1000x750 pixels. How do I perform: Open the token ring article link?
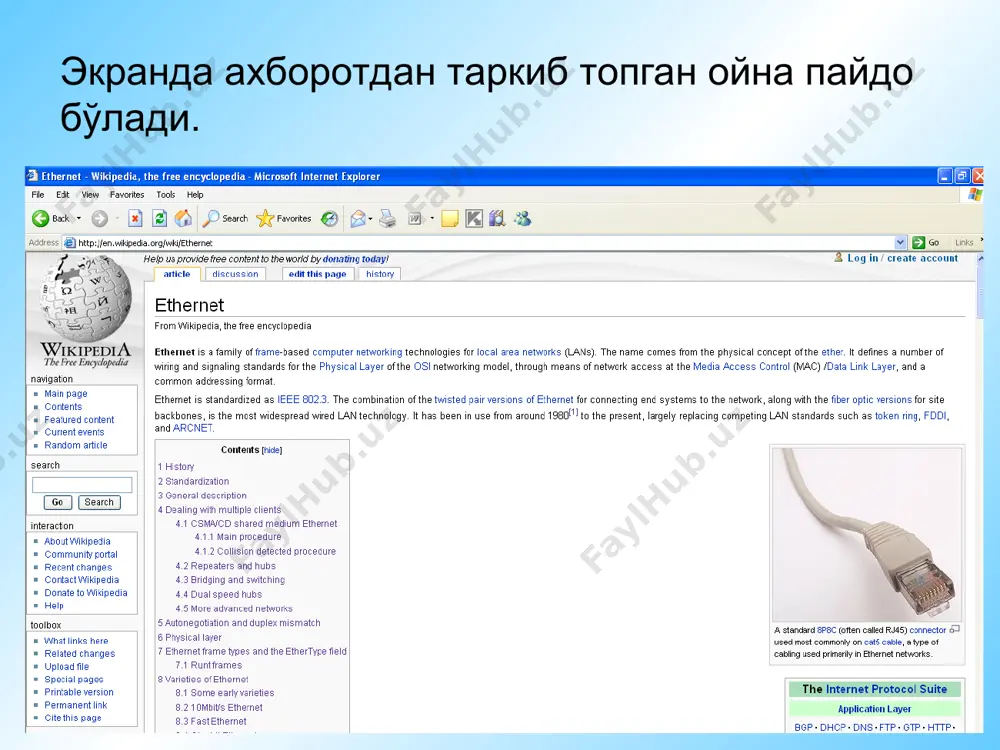point(896,416)
